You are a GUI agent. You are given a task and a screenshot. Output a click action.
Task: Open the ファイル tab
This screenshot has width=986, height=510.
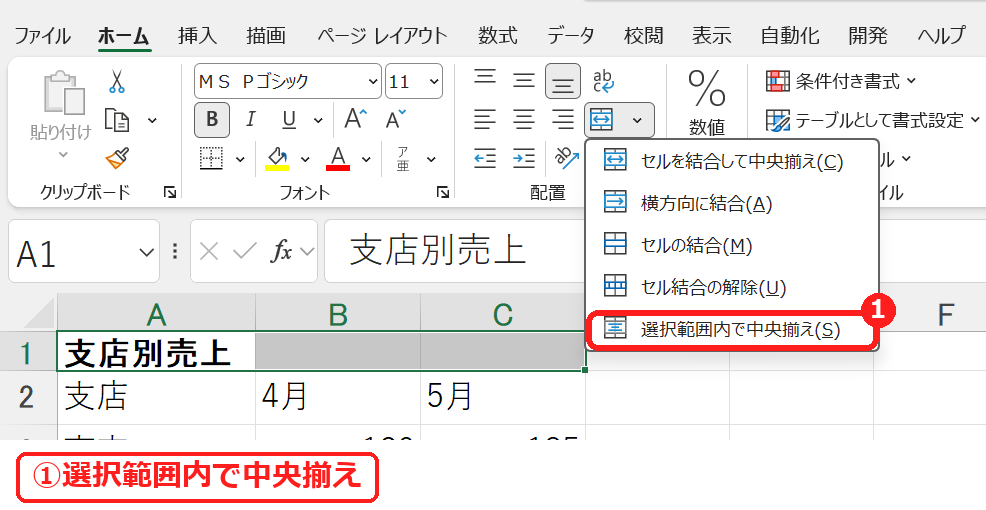pyautogui.click(x=43, y=35)
